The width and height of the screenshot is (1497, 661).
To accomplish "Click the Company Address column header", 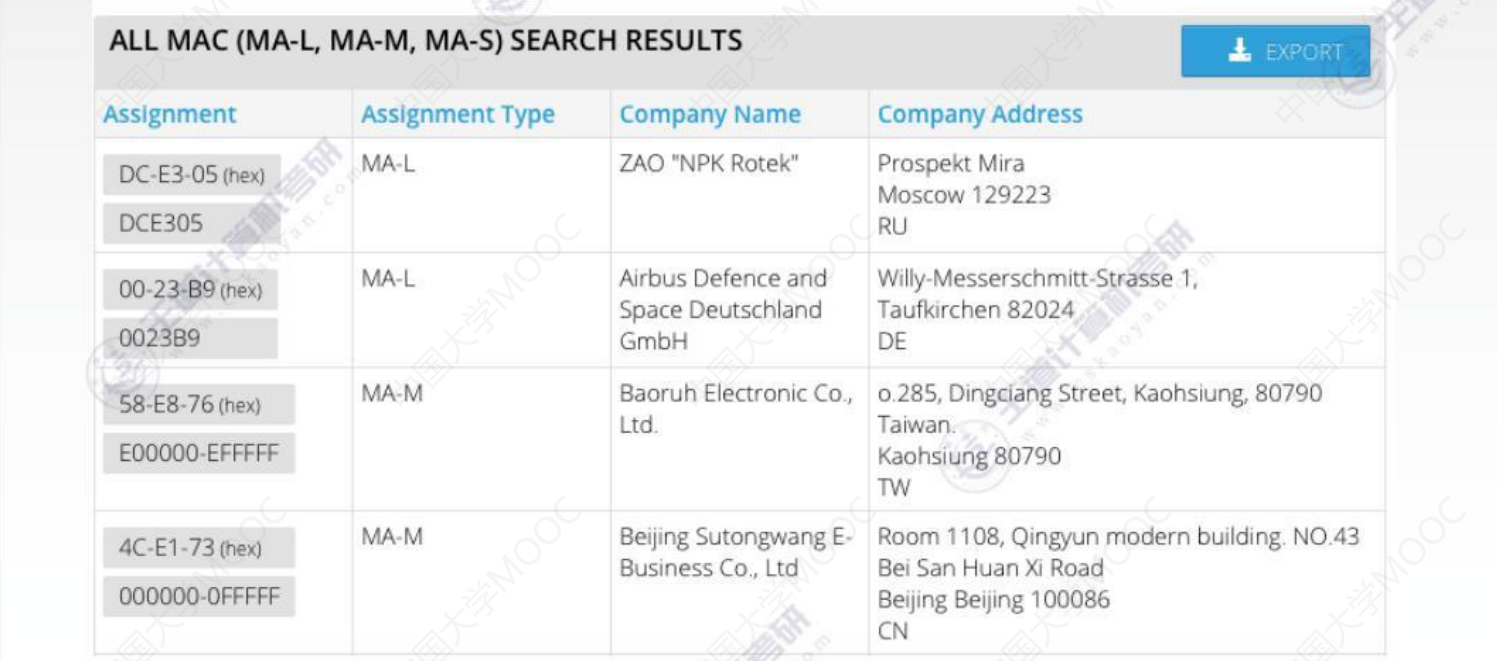I will [980, 115].
